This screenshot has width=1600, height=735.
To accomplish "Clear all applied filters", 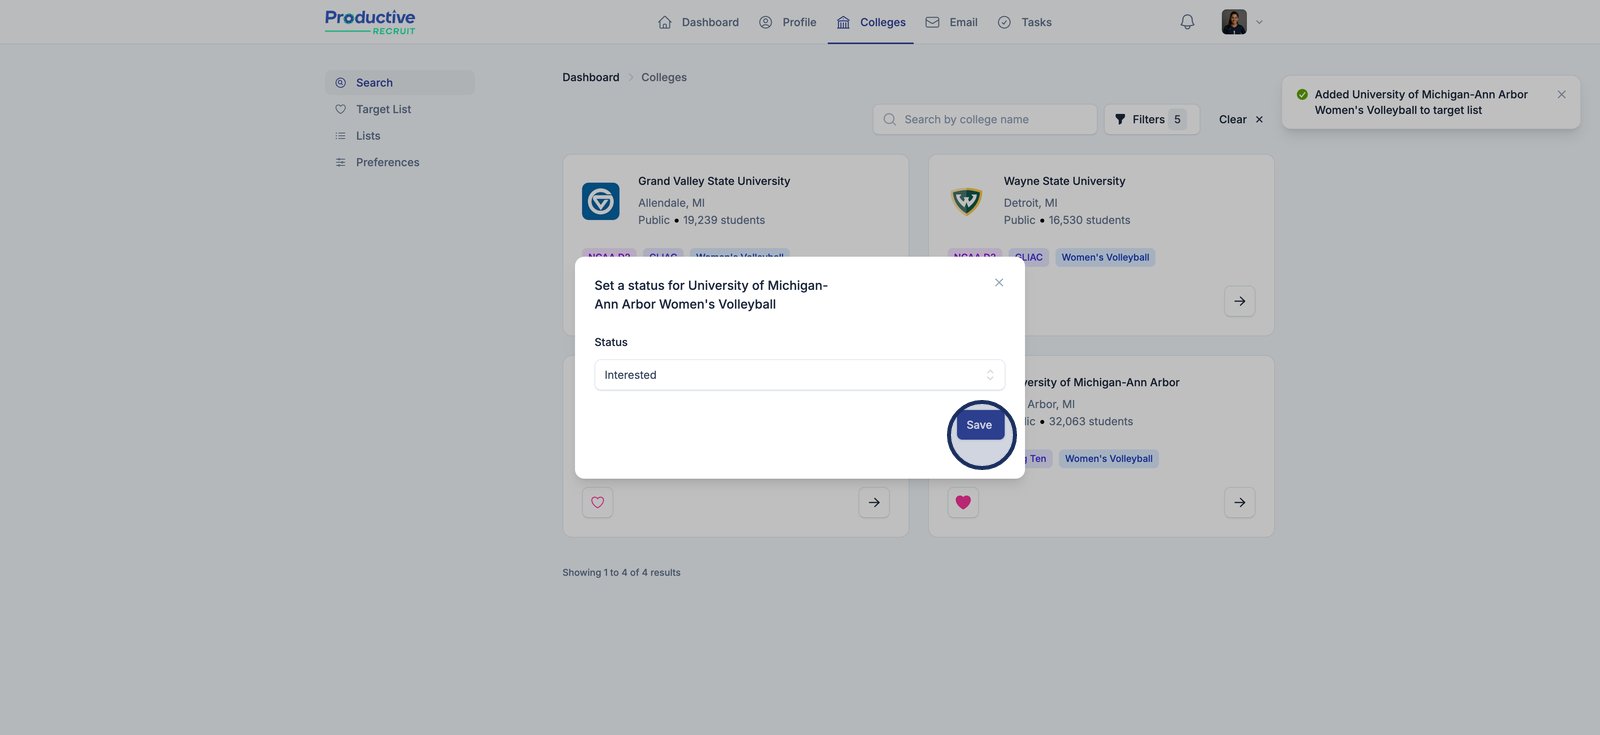I will pos(1240,119).
